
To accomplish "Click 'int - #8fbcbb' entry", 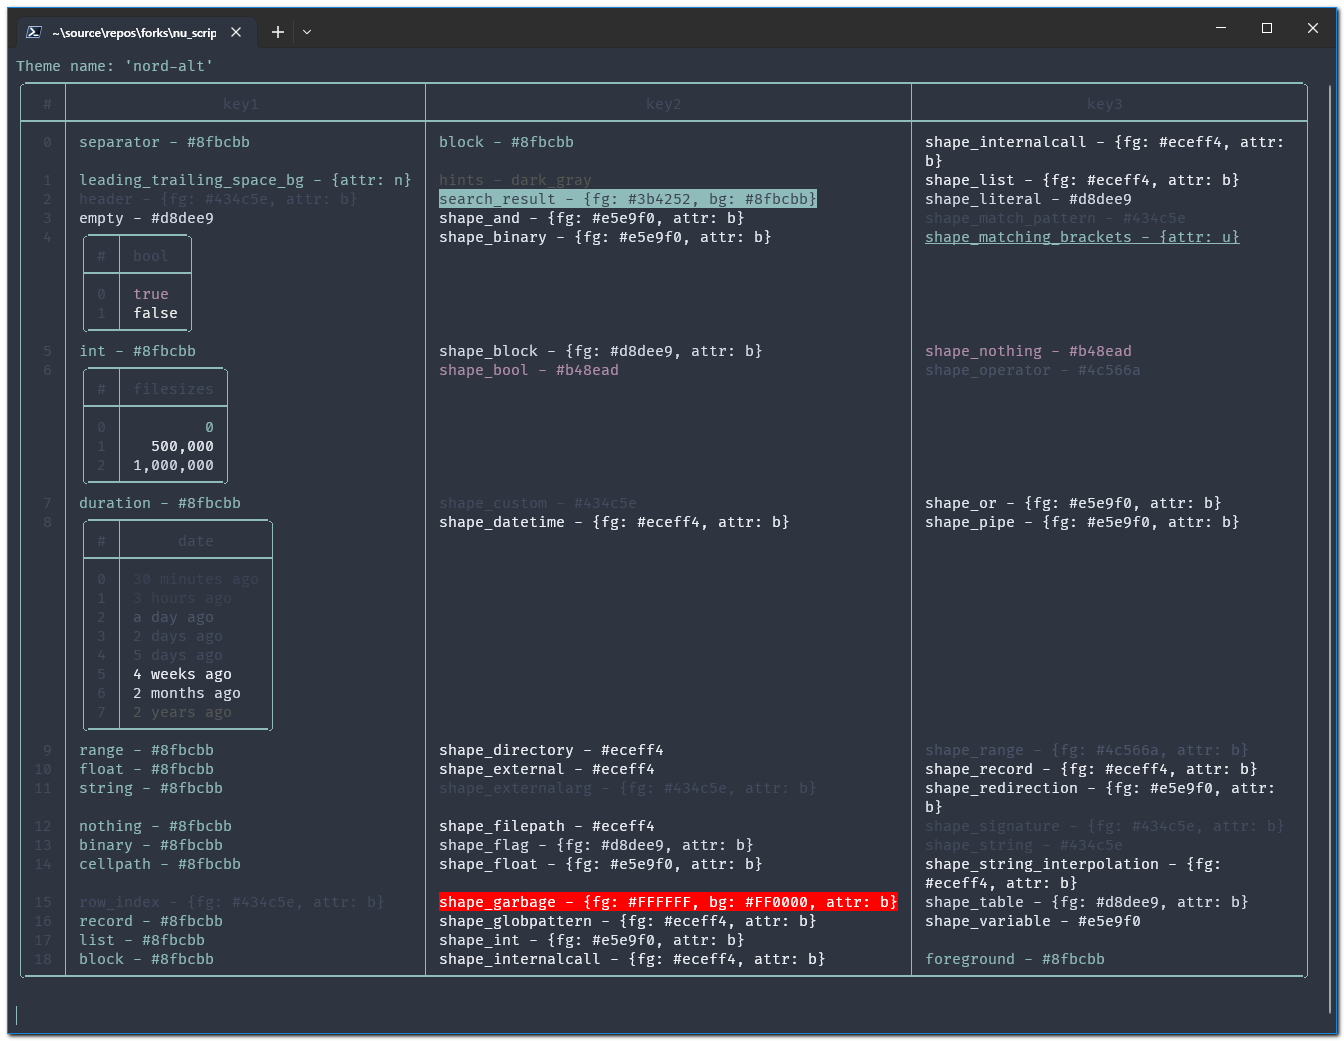I will [x=138, y=351].
